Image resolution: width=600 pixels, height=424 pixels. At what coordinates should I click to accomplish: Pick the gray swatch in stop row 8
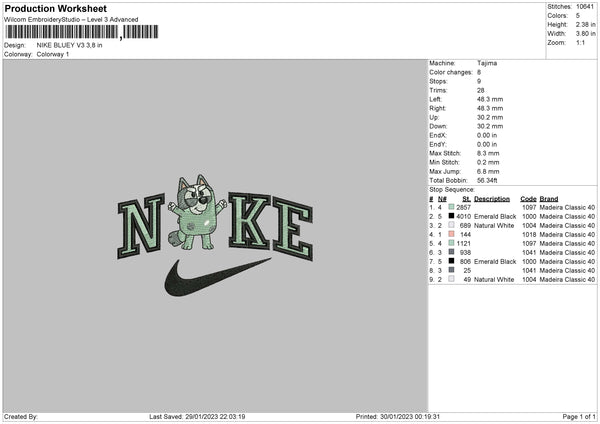click(452, 270)
